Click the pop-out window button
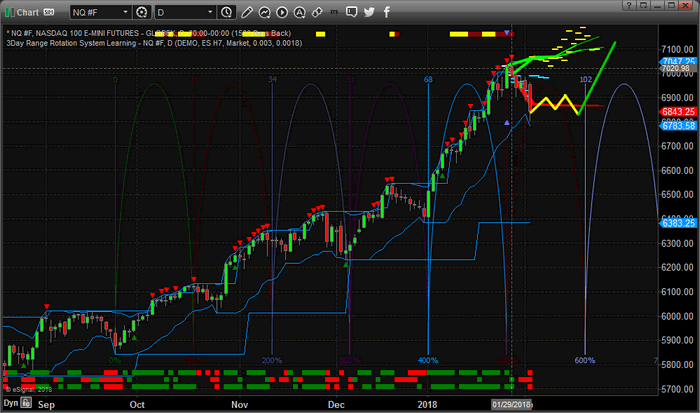 [x=643, y=5]
